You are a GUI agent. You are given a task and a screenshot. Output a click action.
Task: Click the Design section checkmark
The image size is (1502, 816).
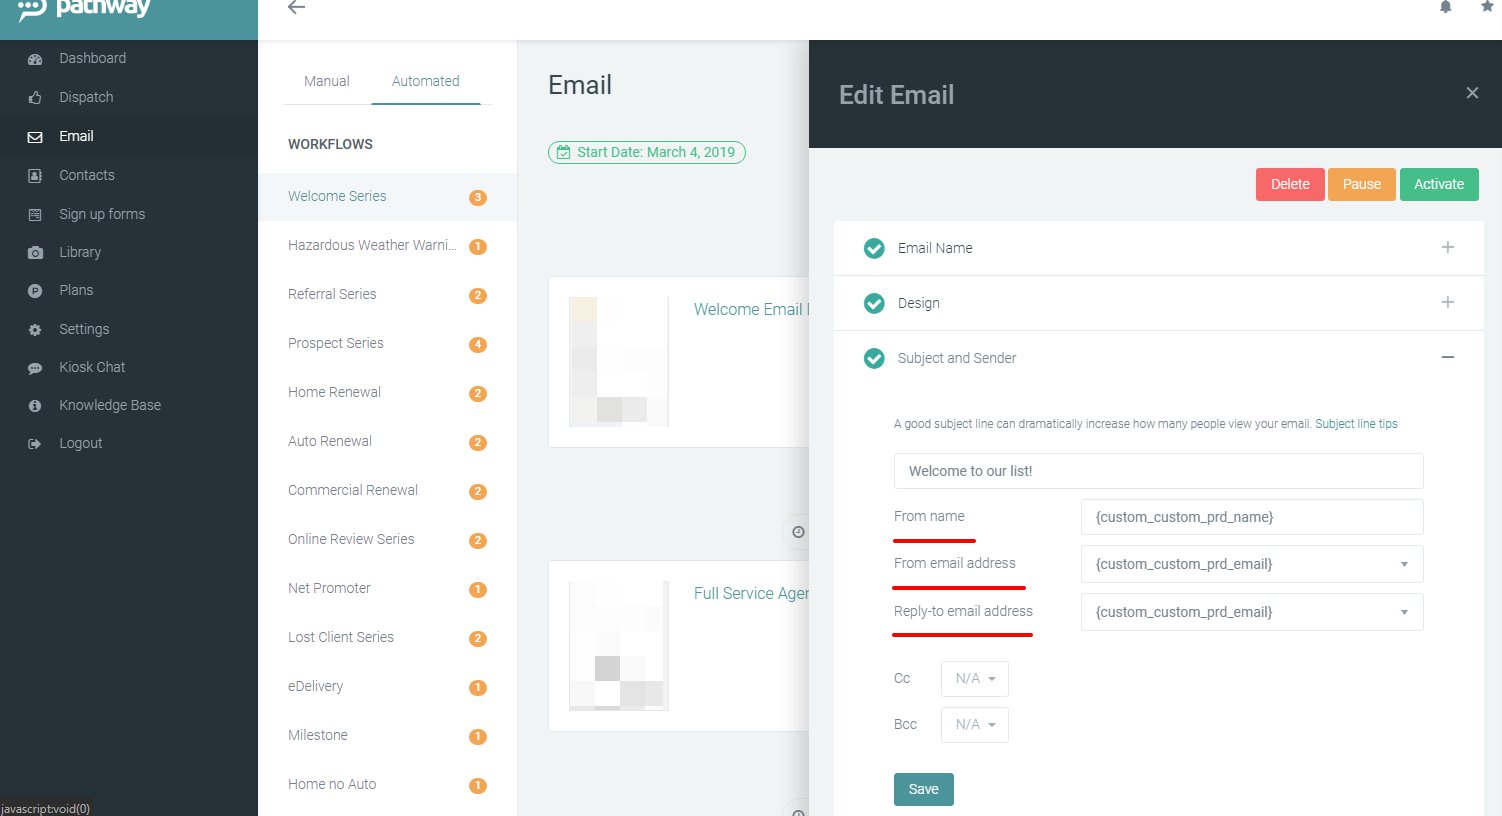pos(874,303)
